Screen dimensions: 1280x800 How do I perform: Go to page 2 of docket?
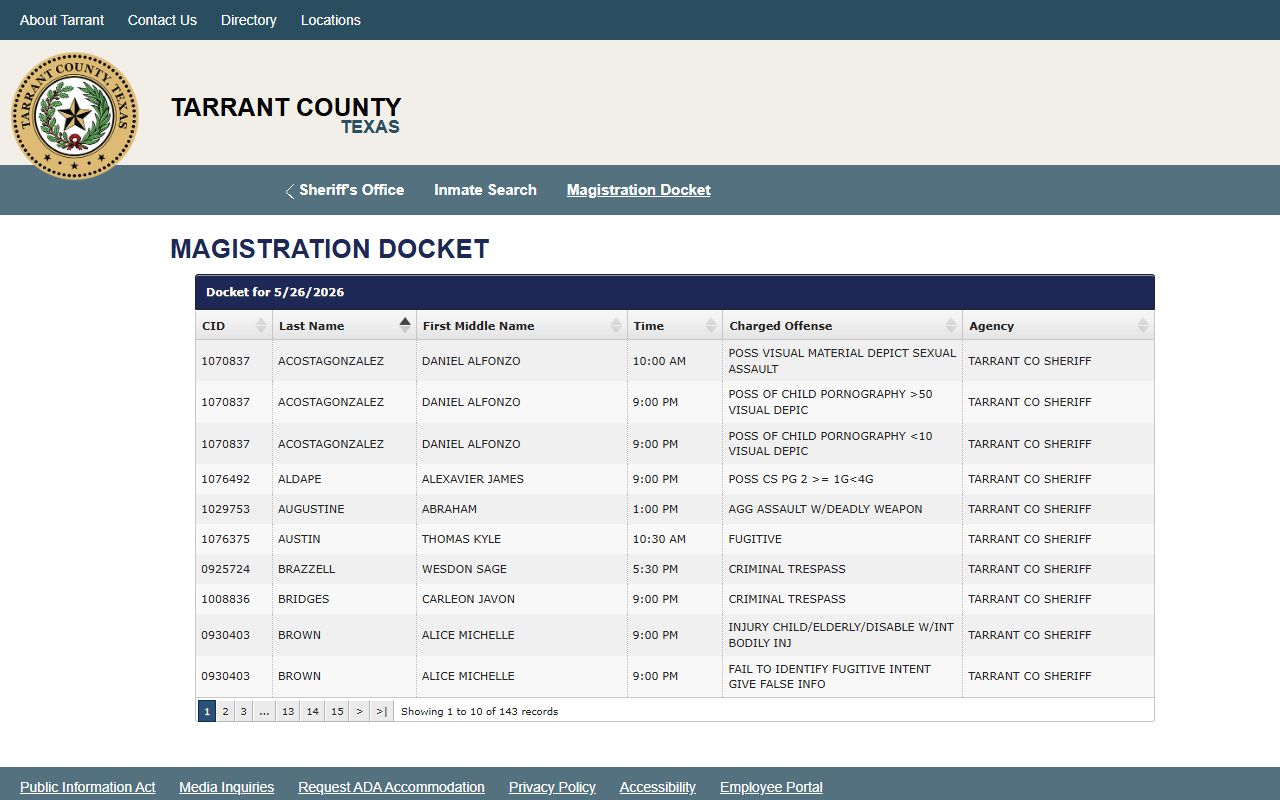[225, 711]
